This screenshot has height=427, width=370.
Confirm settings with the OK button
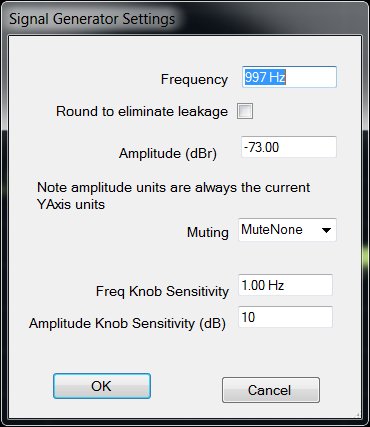pos(102,386)
